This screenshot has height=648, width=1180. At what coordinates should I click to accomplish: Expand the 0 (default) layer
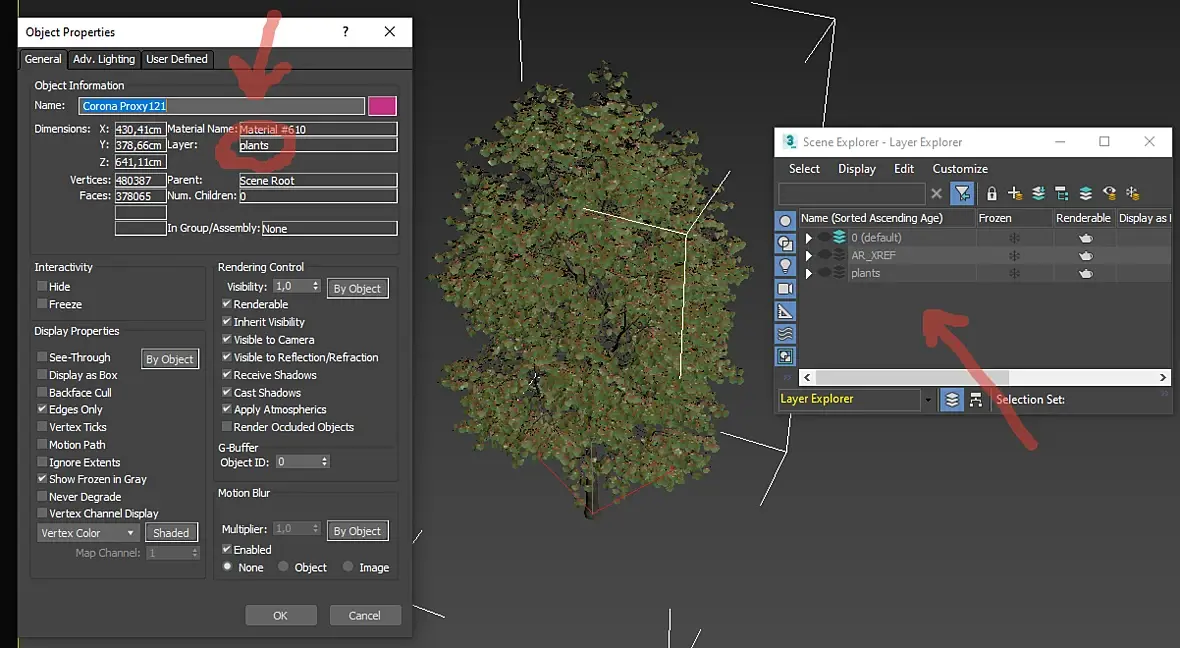tap(809, 238)
